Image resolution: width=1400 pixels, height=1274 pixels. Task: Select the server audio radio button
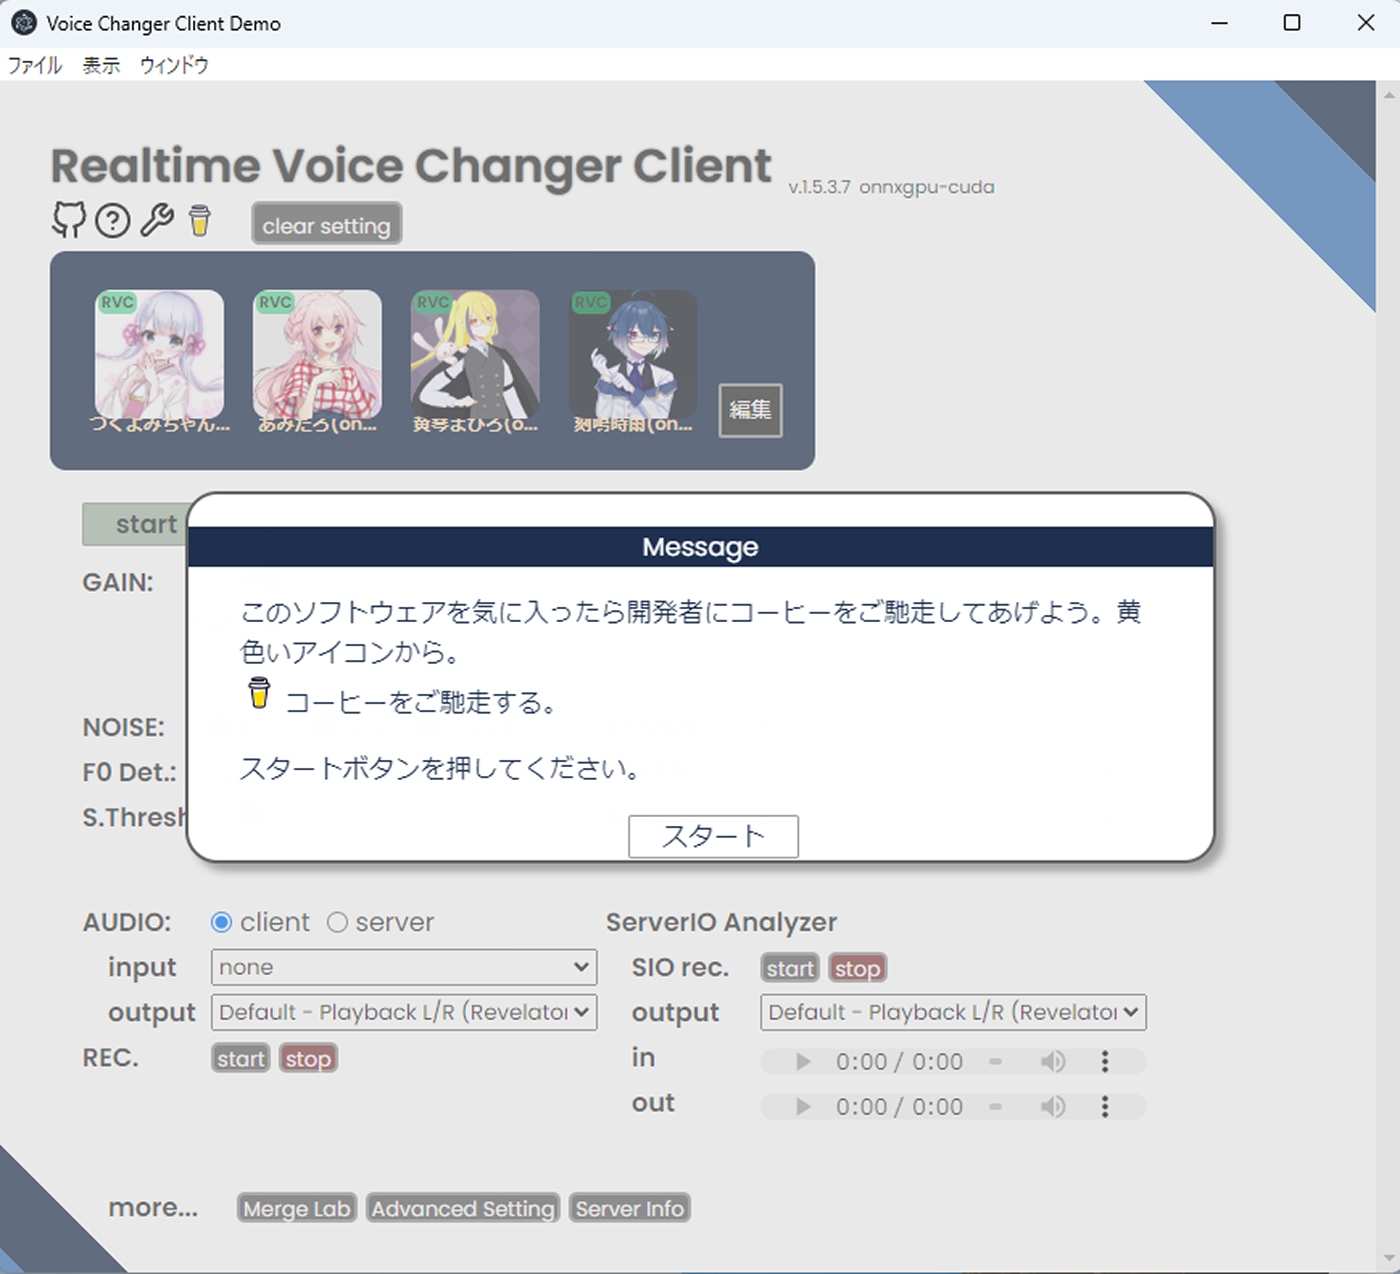338,922
